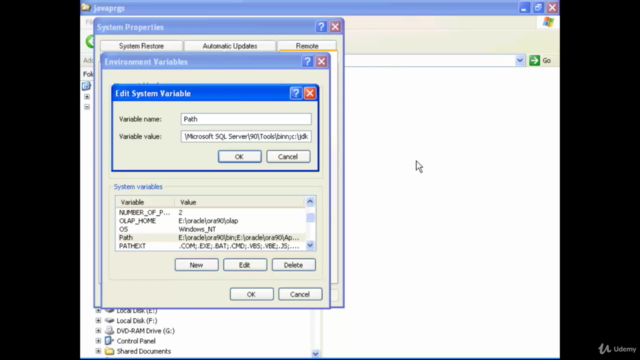Expand Local Disk (F:) tree node

coord(98,321)
